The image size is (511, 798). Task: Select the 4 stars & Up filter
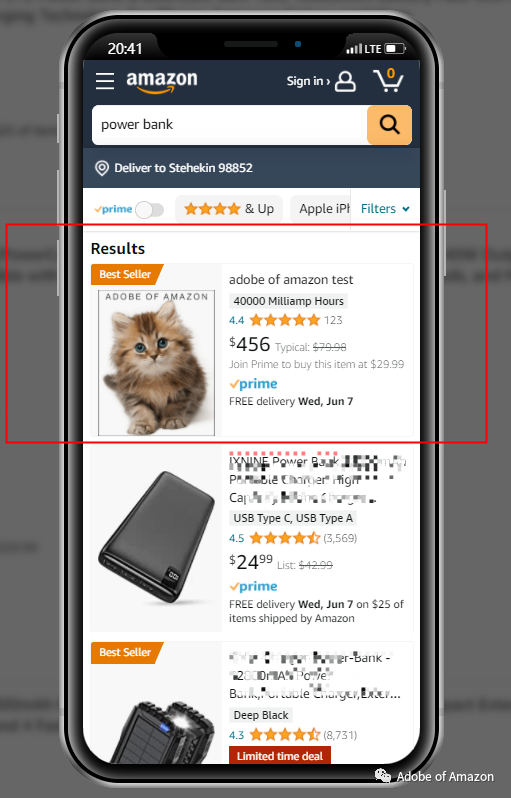(229, 209)
